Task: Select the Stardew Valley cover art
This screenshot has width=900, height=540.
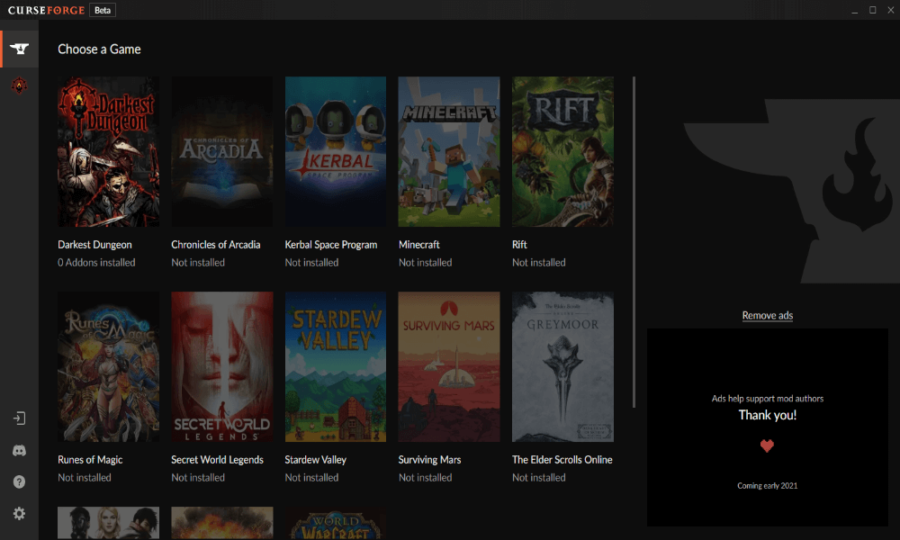Action: (x=336, y=367)
